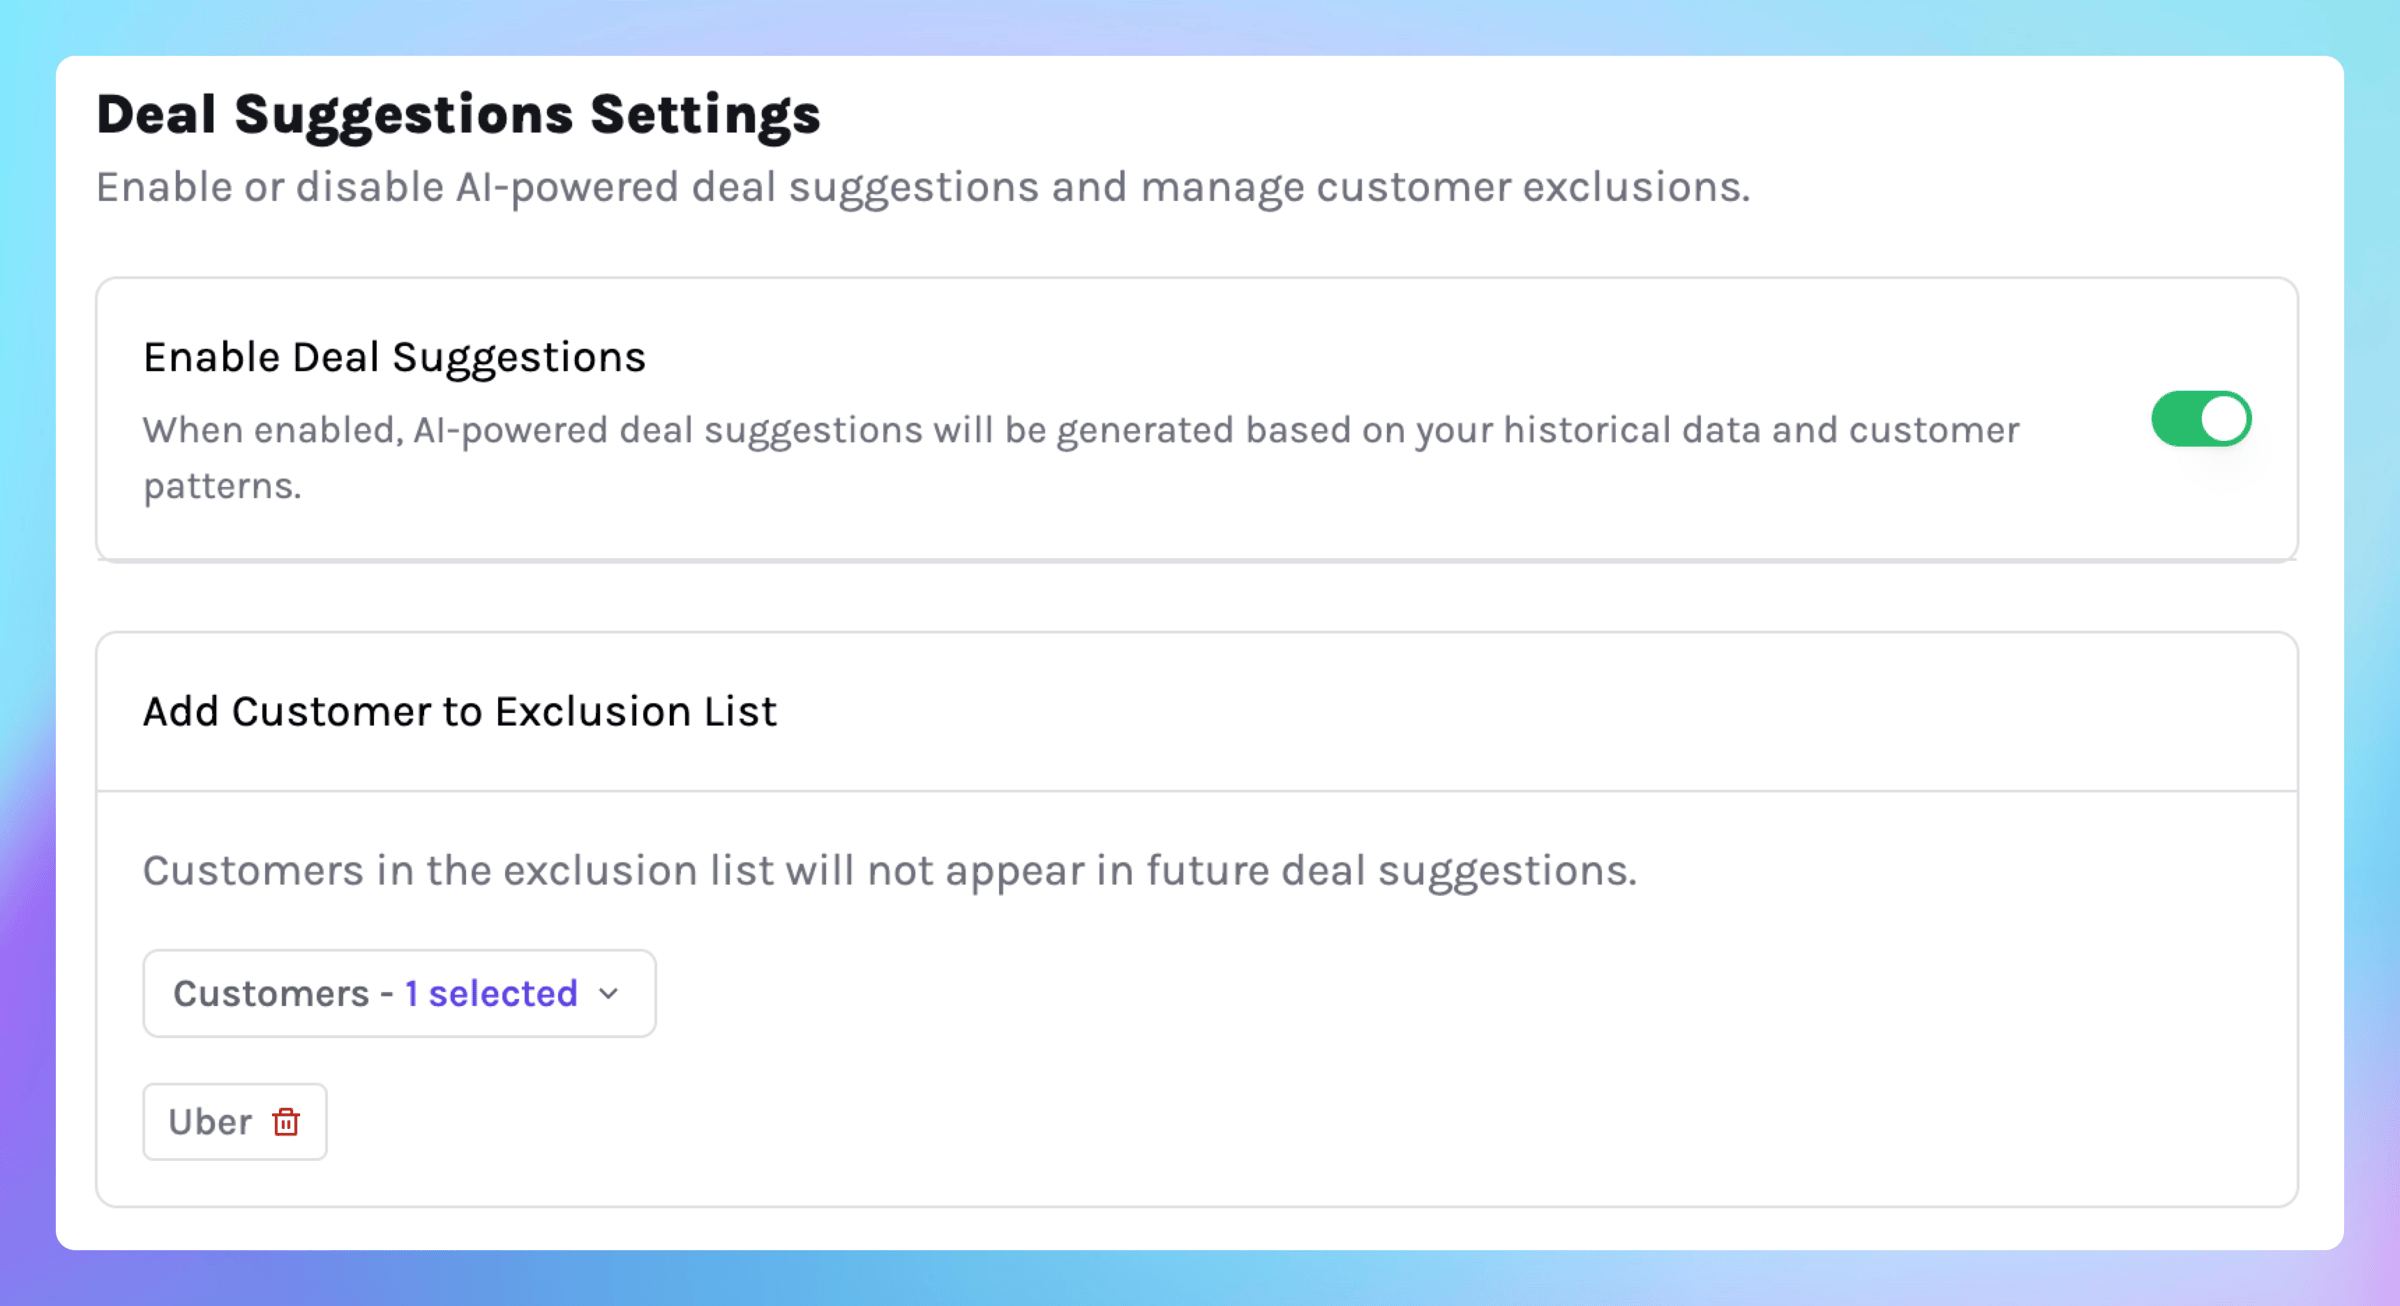Click the note about customers in exclusion list
The height and width of the screenshot is (1306, 2400).
[x=889, y=871]
